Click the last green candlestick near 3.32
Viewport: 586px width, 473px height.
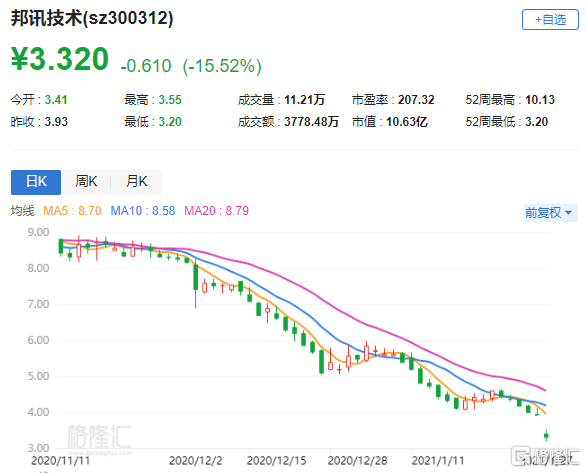point(546,435)
